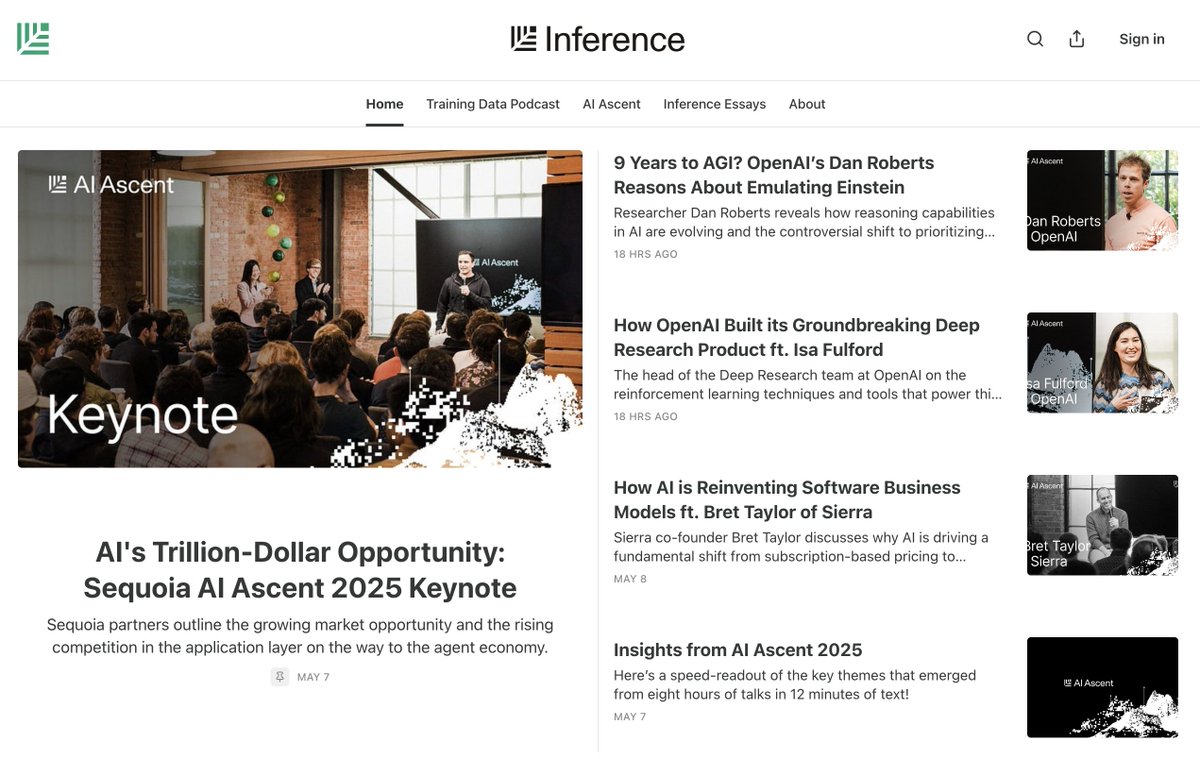The image size is (1200, 759).
Task: Click the Isa Fulford OpenAI thumbnail
Action: point(1102,363)
